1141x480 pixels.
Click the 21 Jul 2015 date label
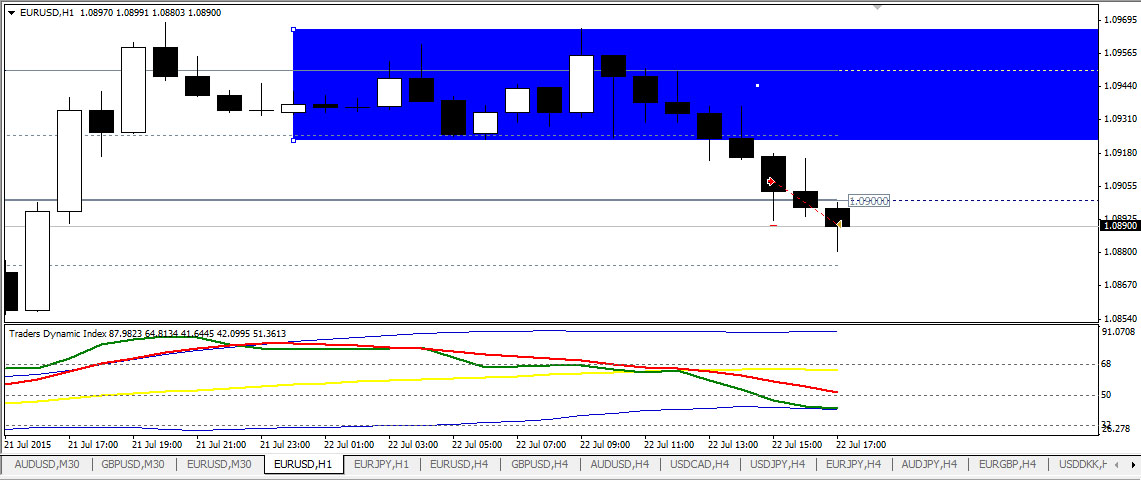(29, 444)
